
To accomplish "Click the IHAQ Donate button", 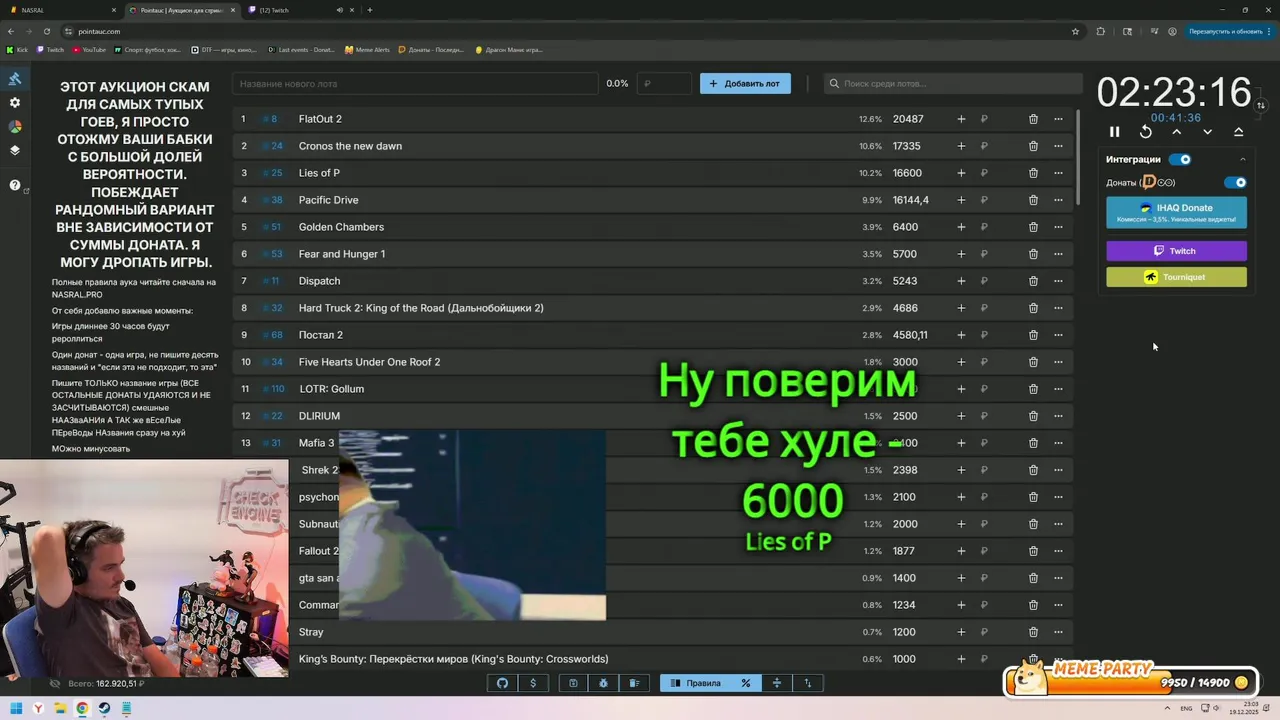I will tap(1176, 212).
